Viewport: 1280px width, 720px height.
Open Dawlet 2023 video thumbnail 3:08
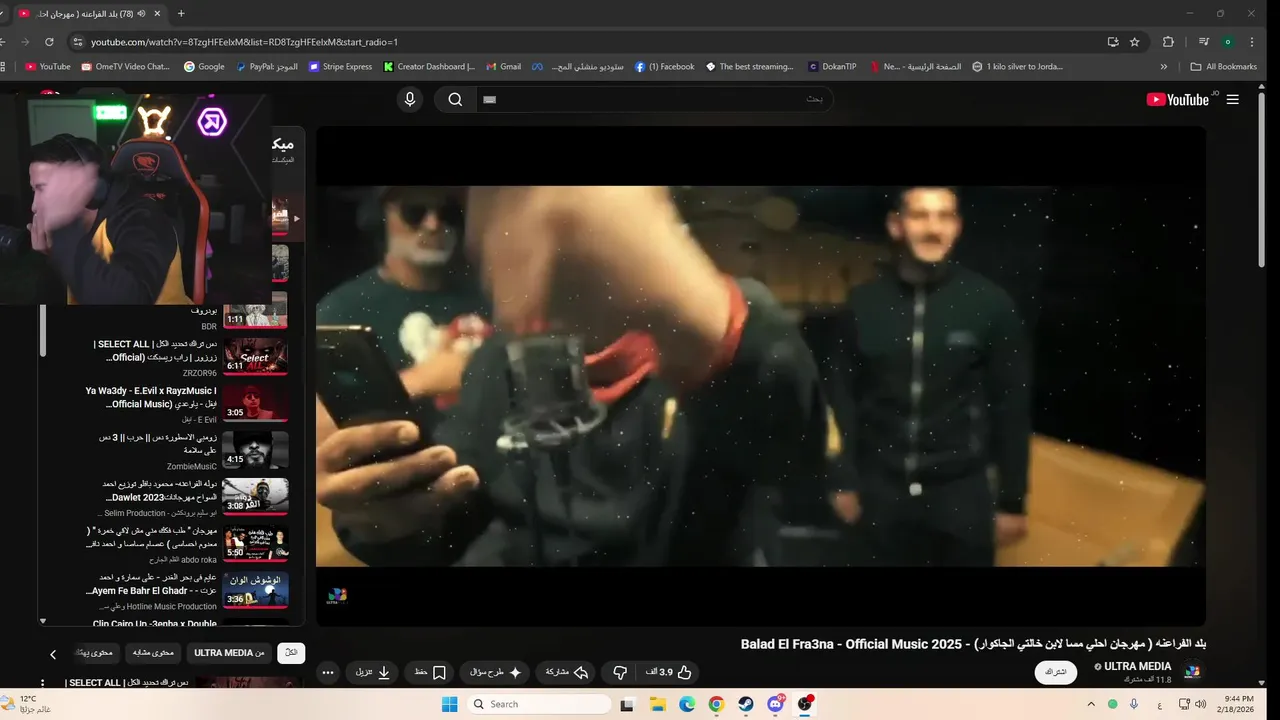255,496
